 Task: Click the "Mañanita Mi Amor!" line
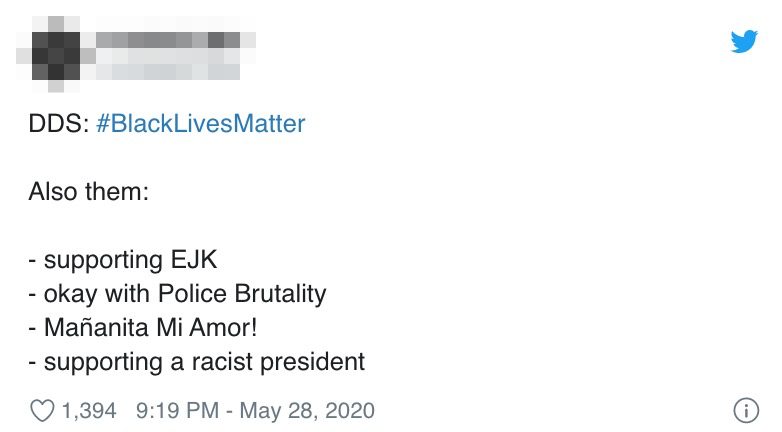coord(143,328)
